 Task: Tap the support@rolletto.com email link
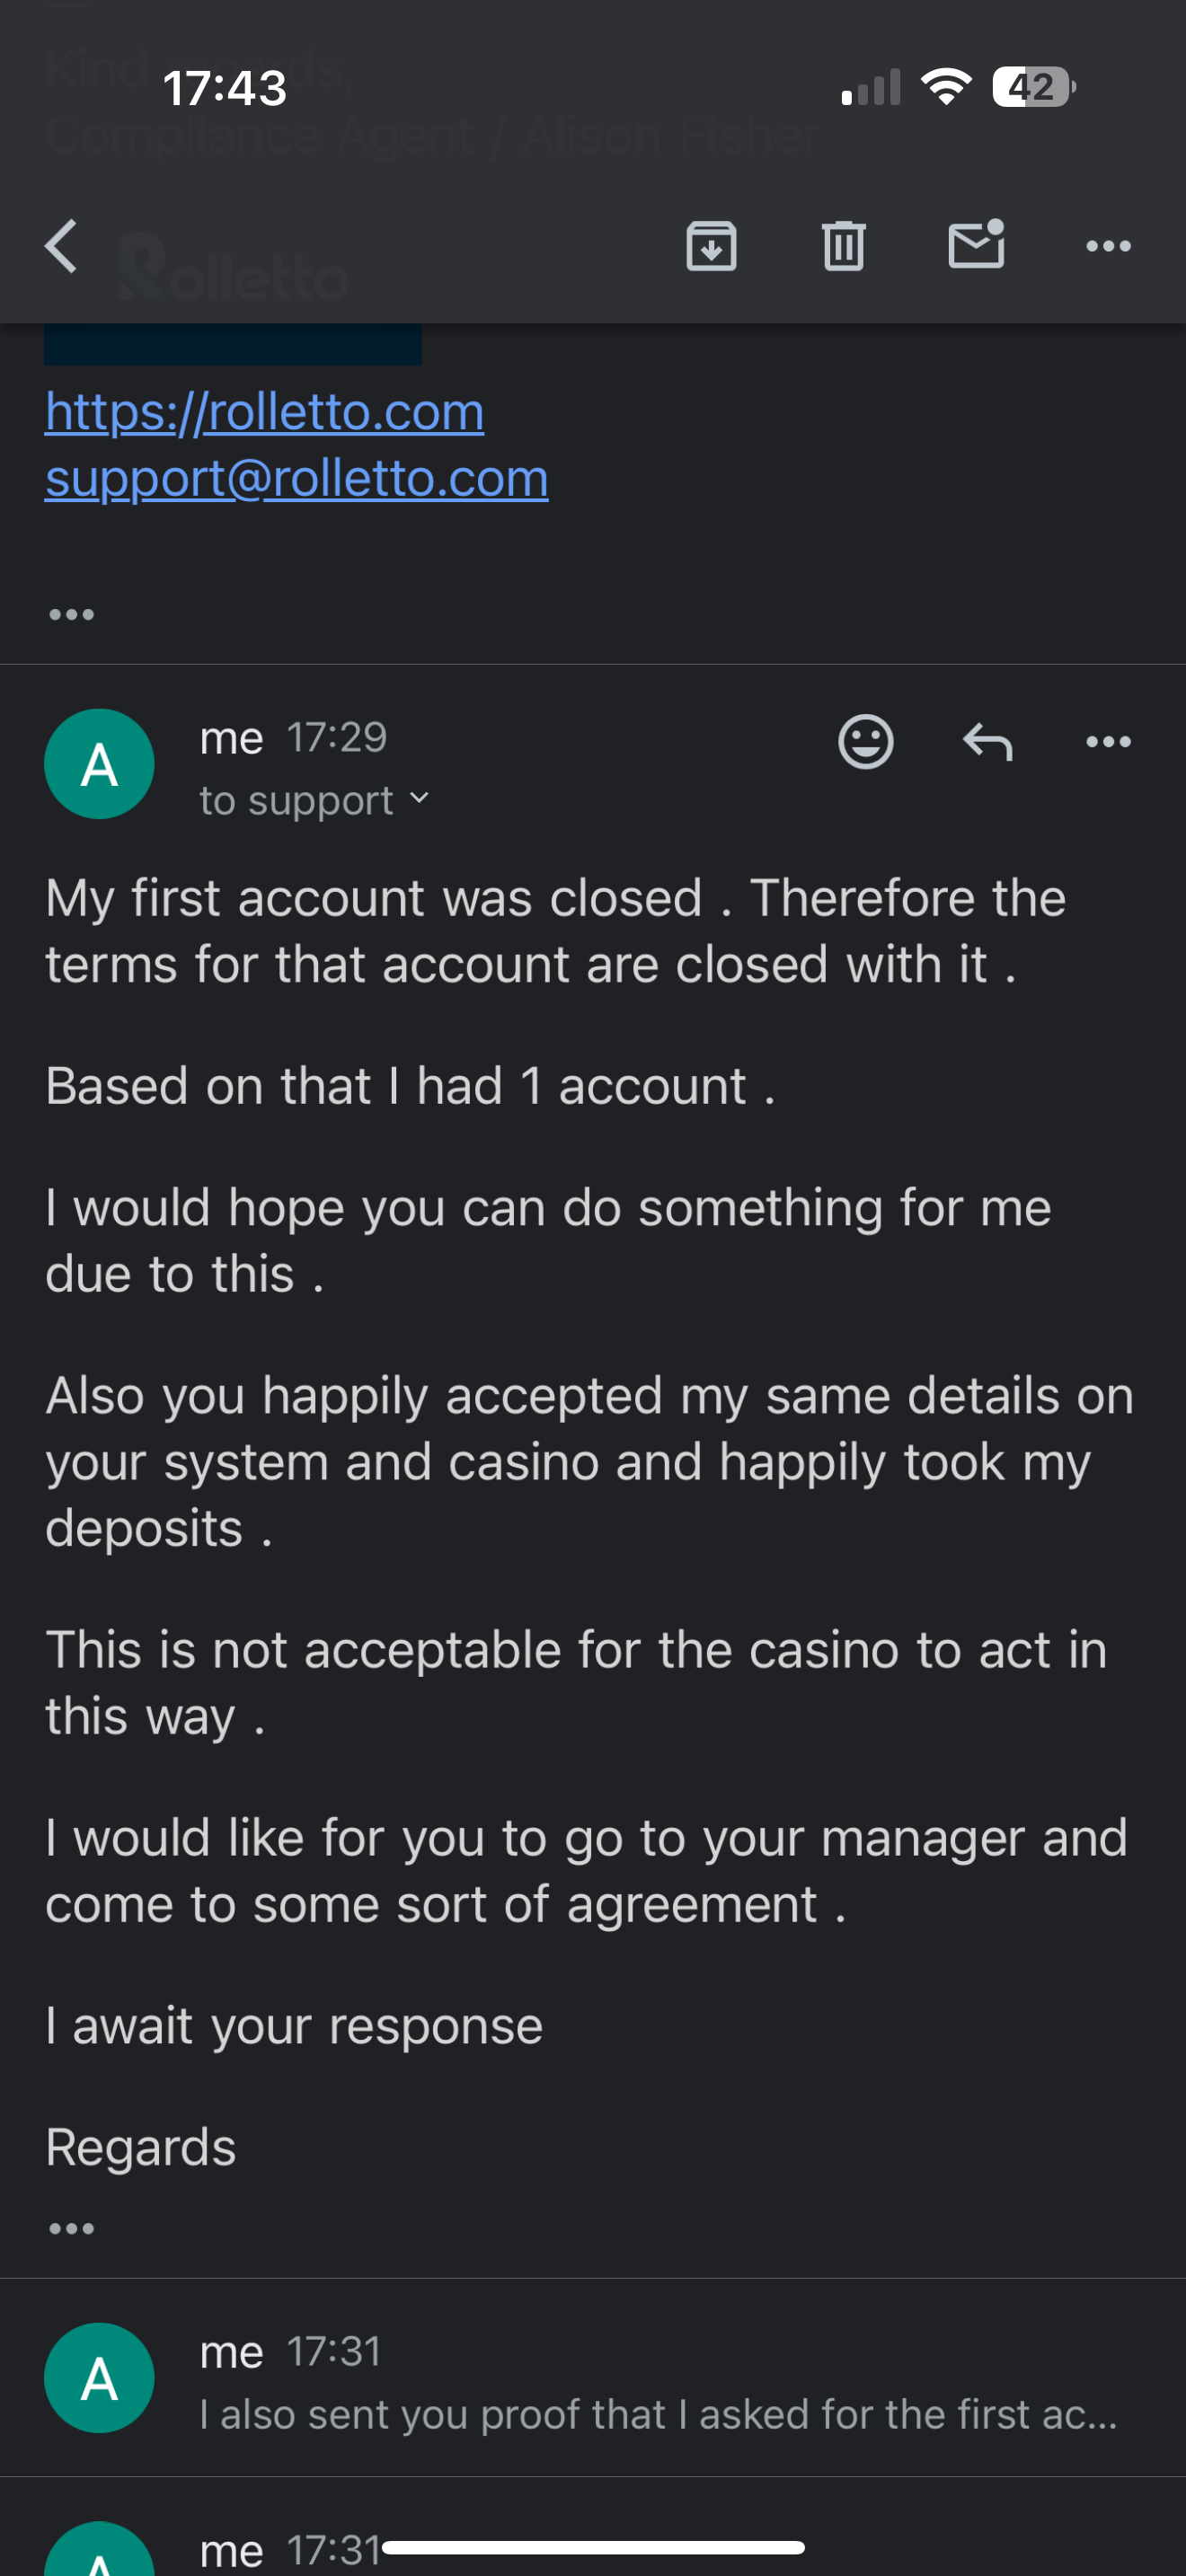pos(296,479)
